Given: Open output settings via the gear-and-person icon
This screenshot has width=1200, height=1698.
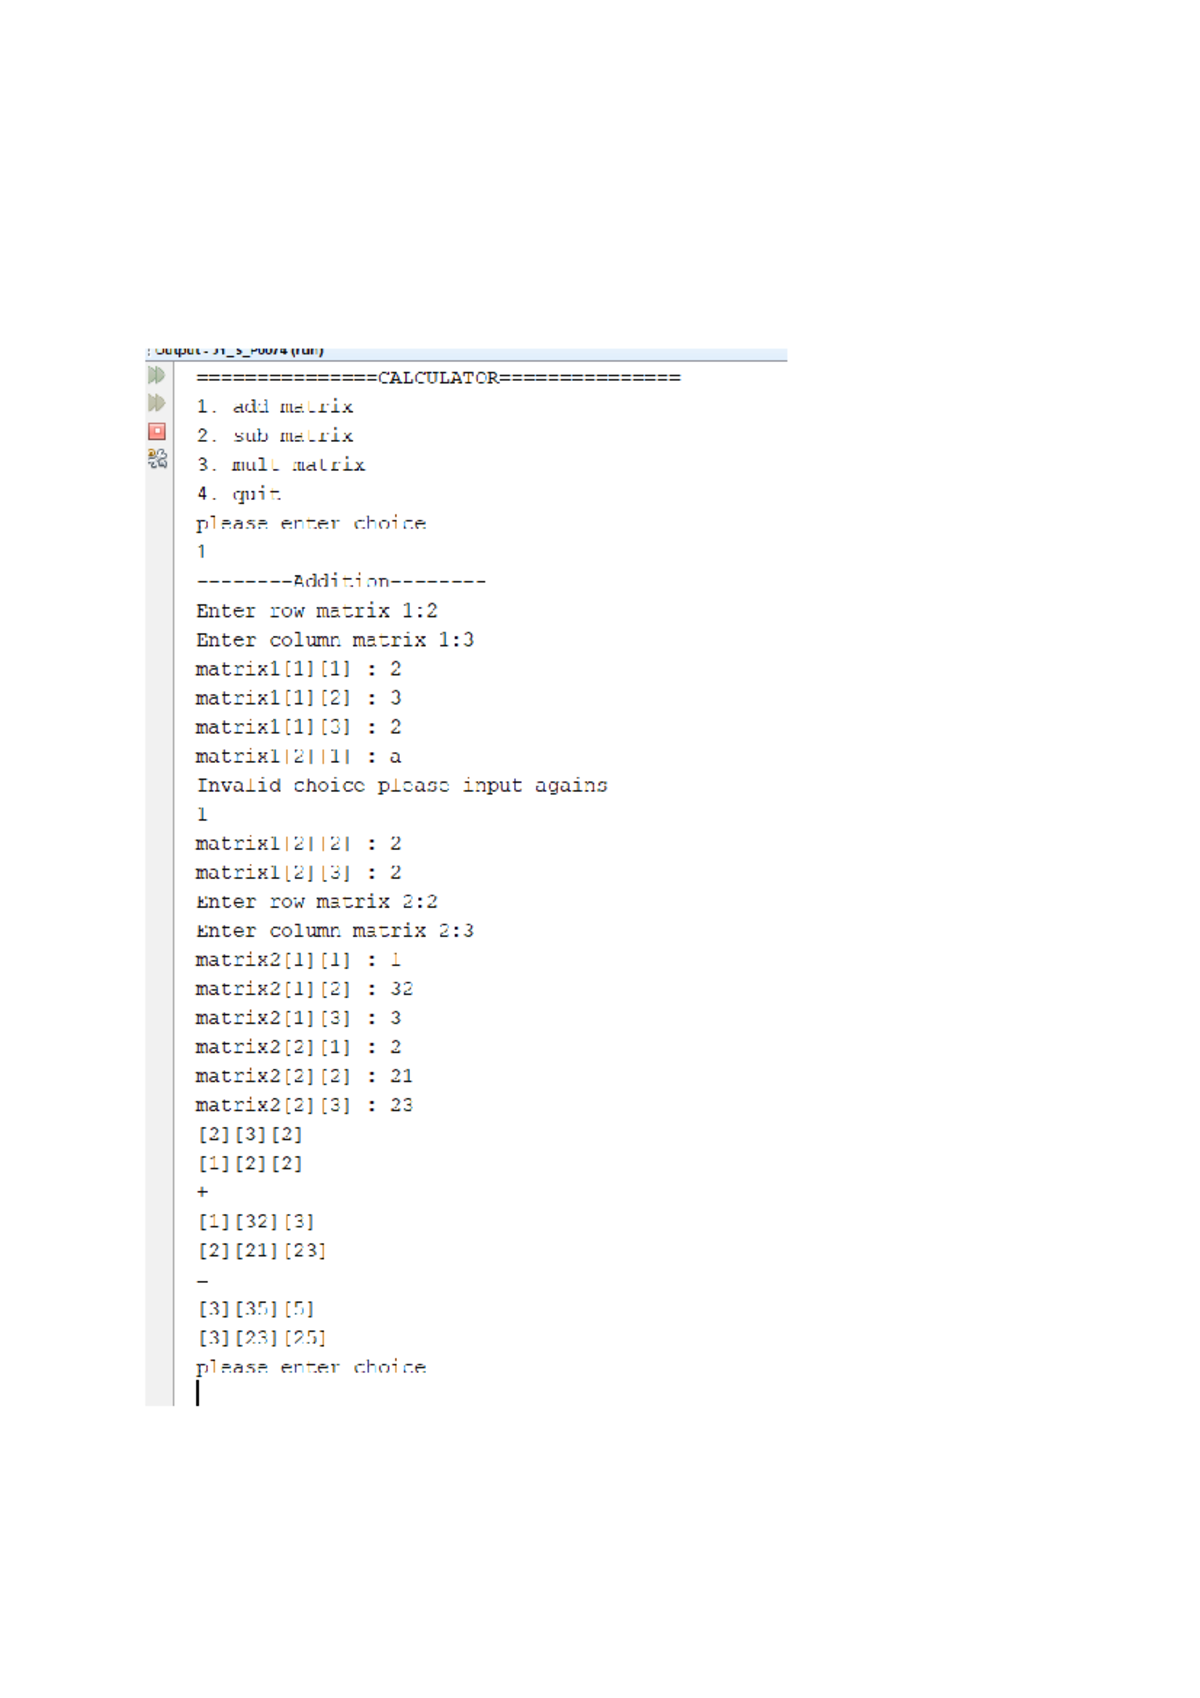Looking at the screenshot, I should [157, 459].
